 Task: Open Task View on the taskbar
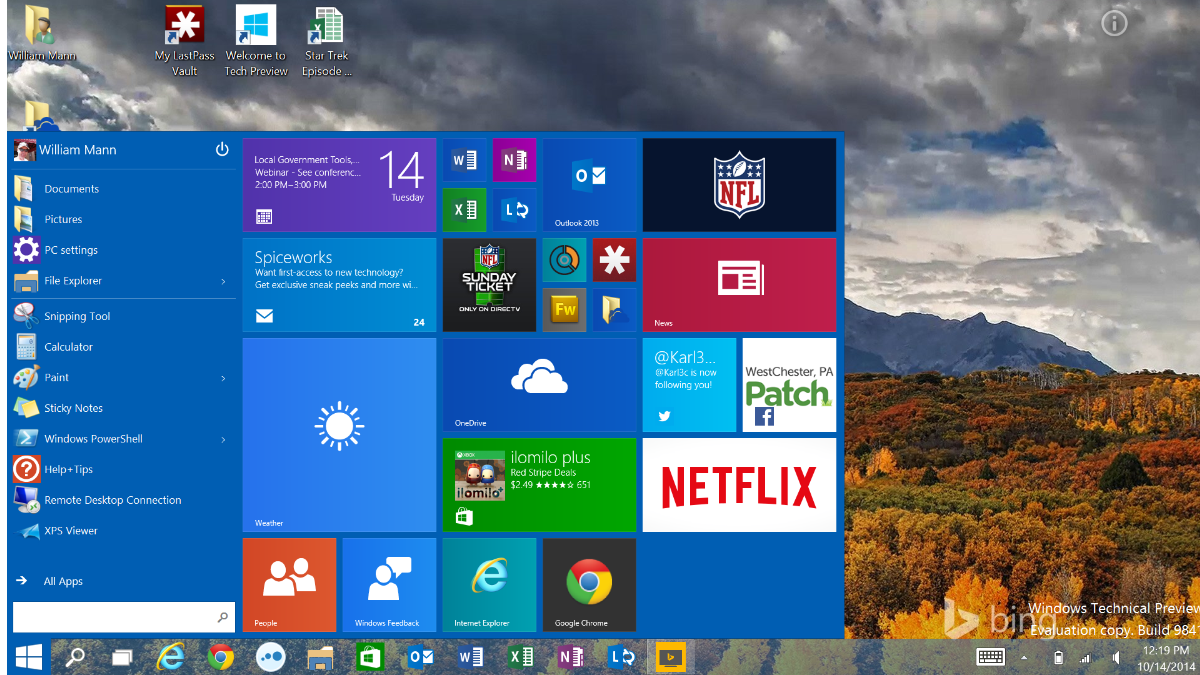click(122, 657)
